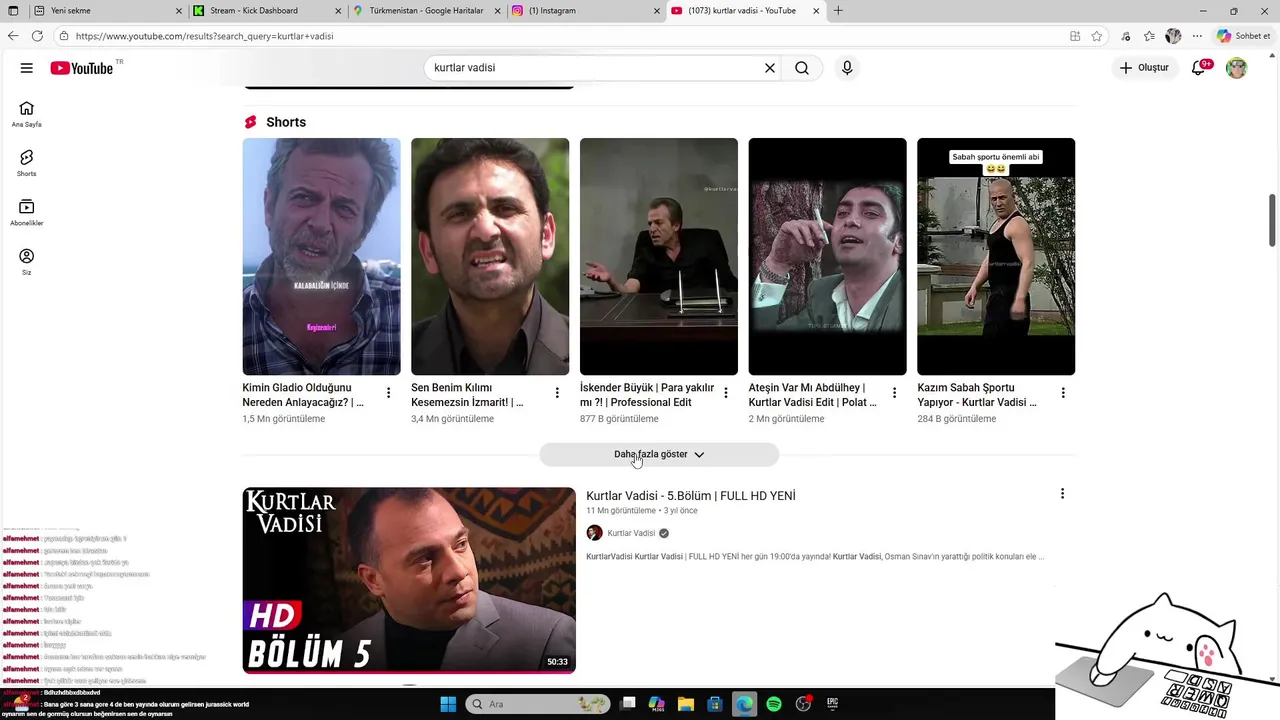Open File Explorer from the taskbar
Image resolution: width=1280 pixels, height=720 pixels.
click(686, 704)
